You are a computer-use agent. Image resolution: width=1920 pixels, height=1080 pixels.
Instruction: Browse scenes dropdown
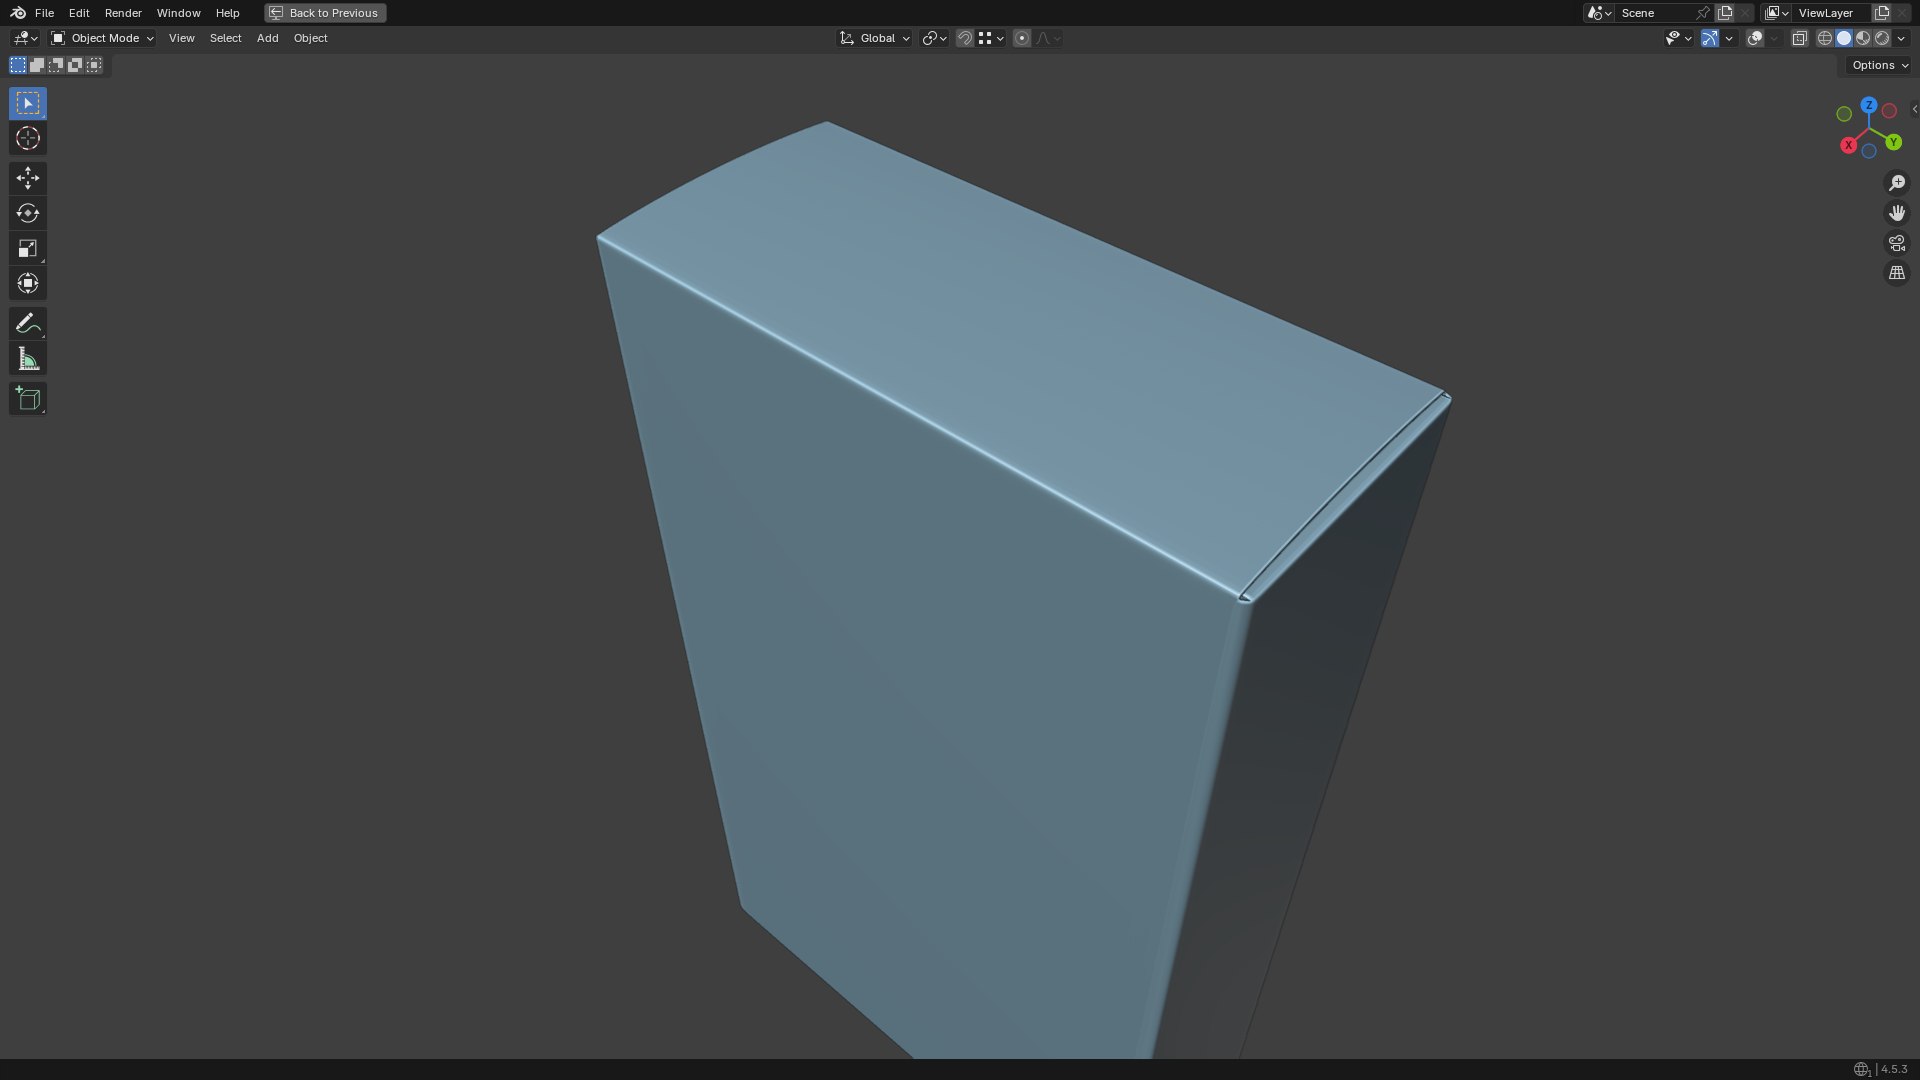1599,13
